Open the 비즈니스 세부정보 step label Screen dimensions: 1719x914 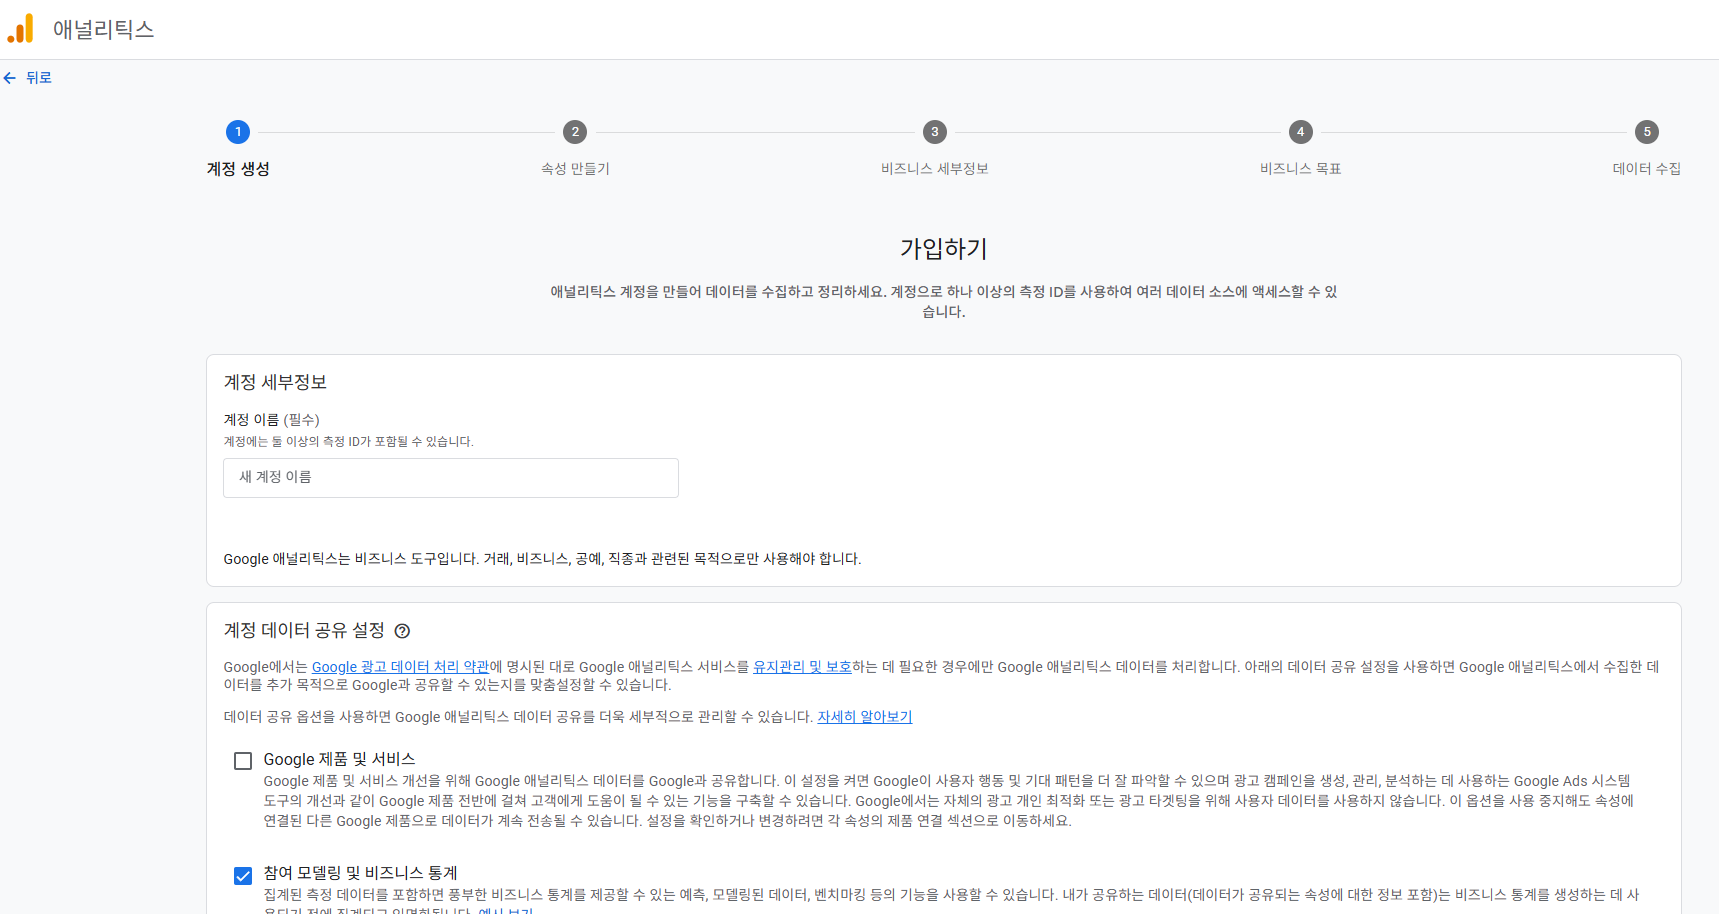point(935,169)
